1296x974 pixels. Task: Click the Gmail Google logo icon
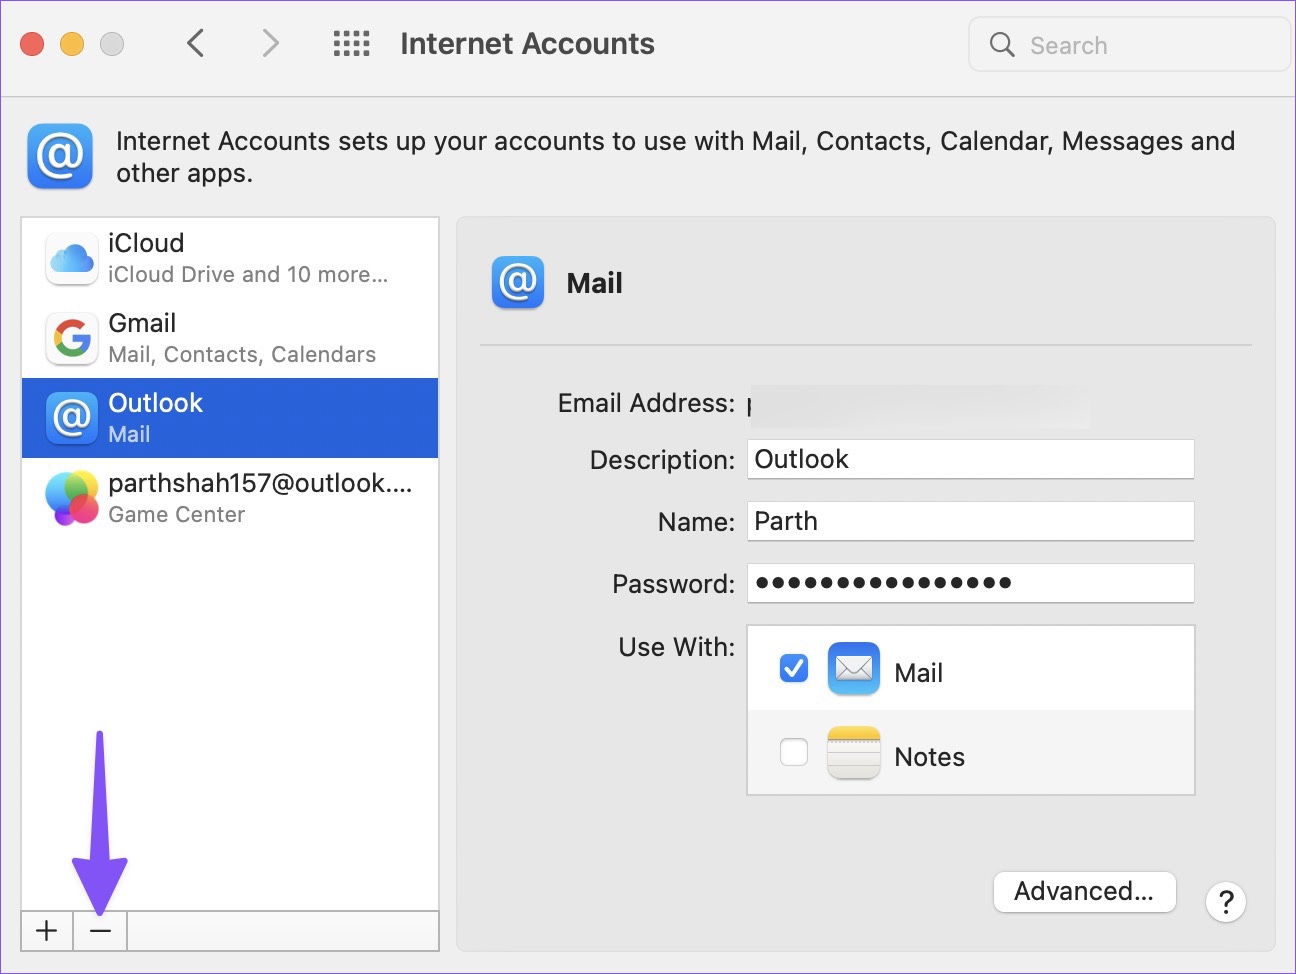click(71, 339)
